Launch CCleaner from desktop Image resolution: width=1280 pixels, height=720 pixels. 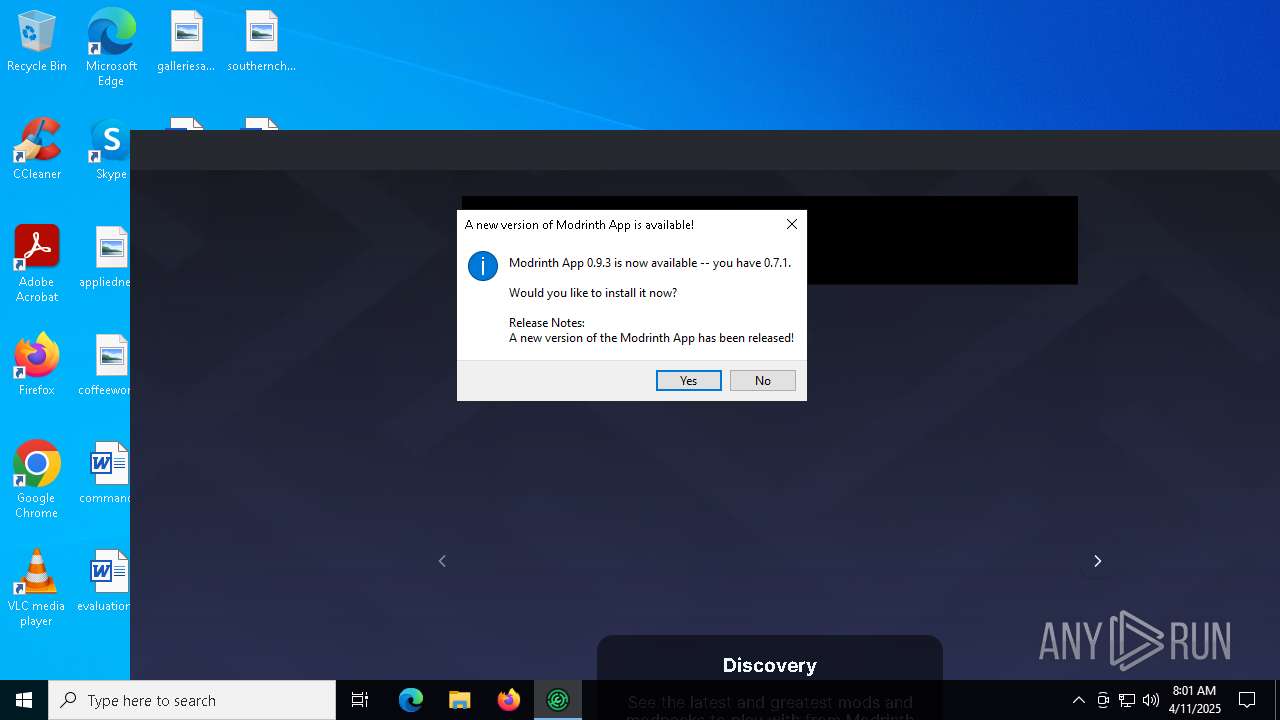(37, 150)
